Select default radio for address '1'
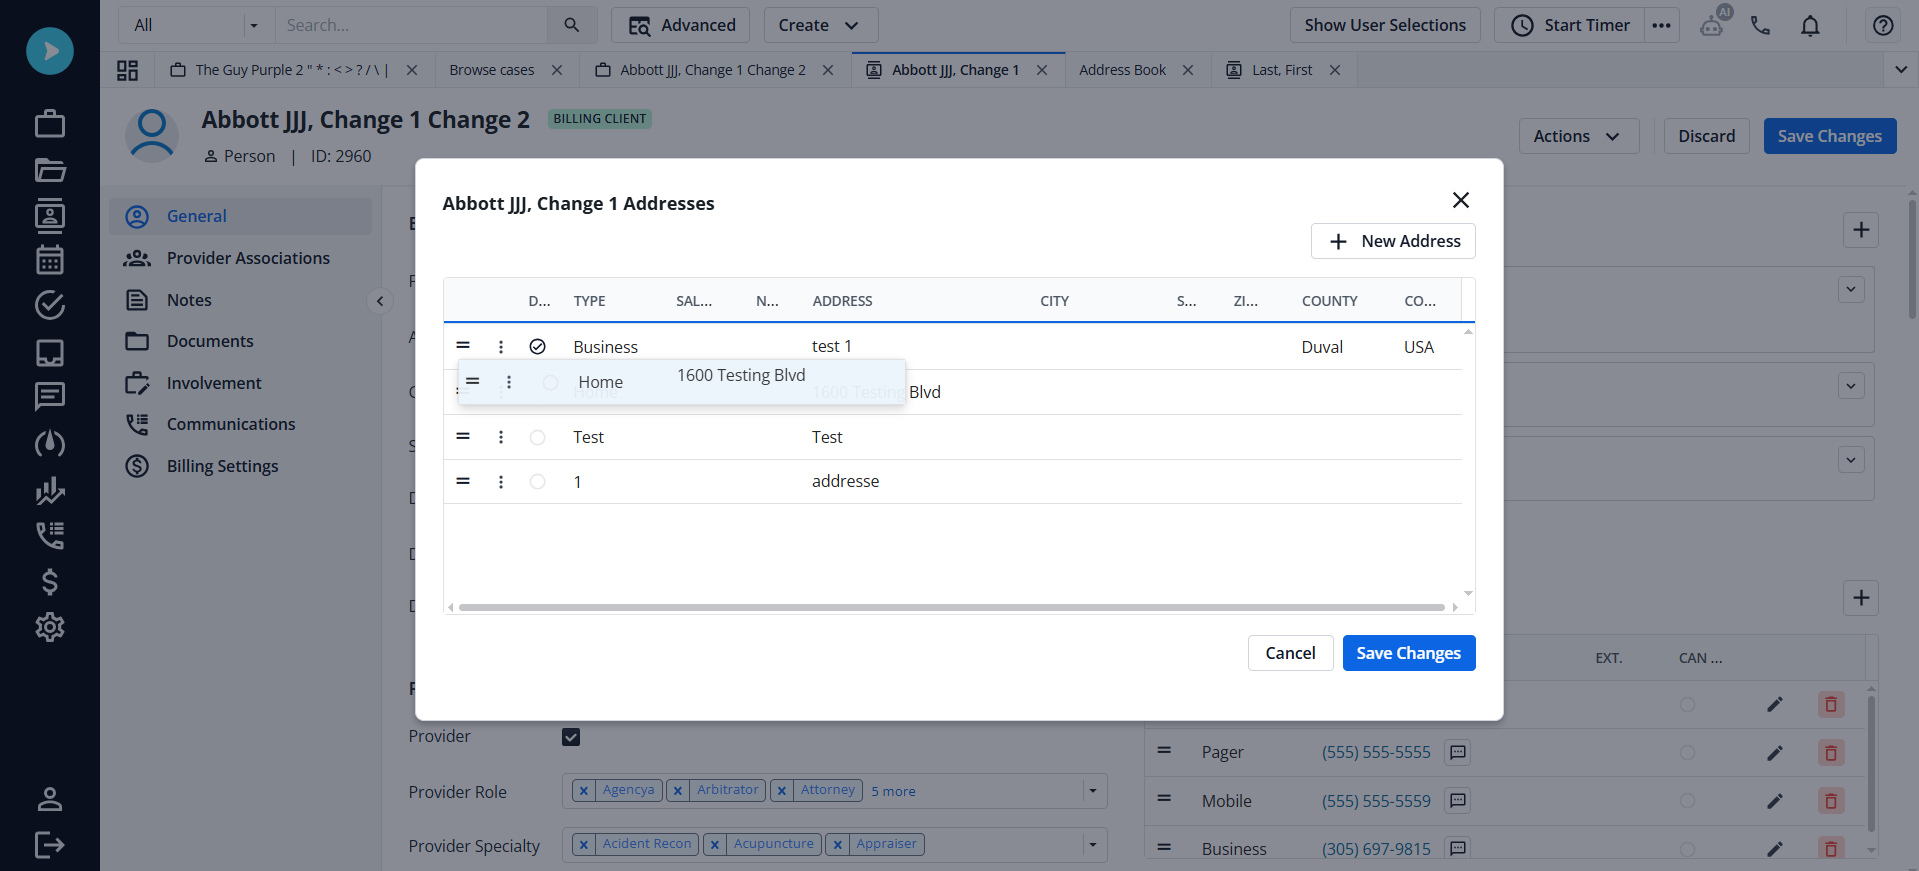The width and height of the screenshot is (1919, 871). 537,482
